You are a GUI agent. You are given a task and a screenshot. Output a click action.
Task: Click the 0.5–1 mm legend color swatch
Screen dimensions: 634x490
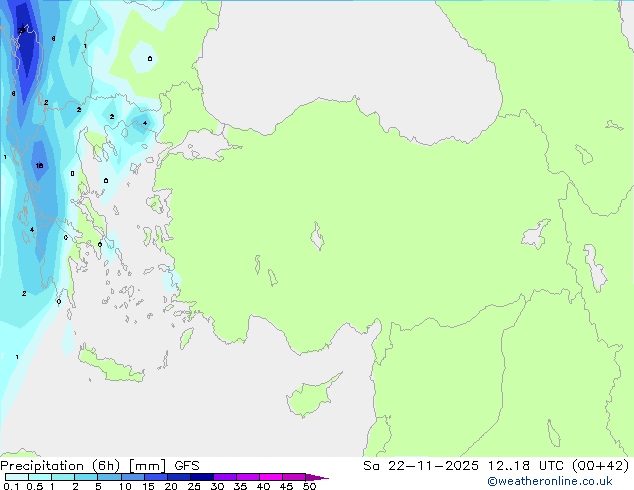click(x=40, y=477)
